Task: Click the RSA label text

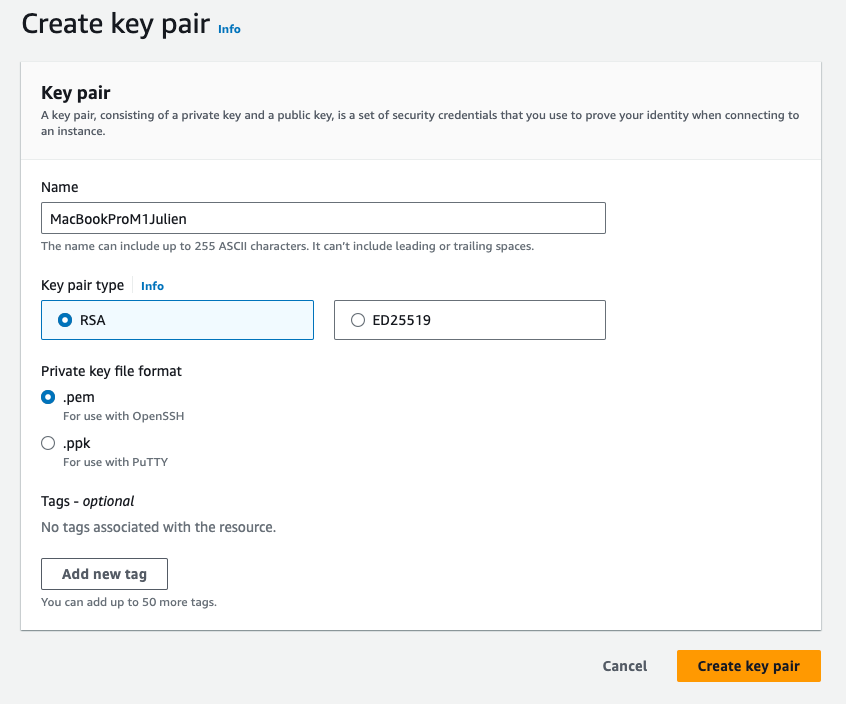Action: coord(92,320)
